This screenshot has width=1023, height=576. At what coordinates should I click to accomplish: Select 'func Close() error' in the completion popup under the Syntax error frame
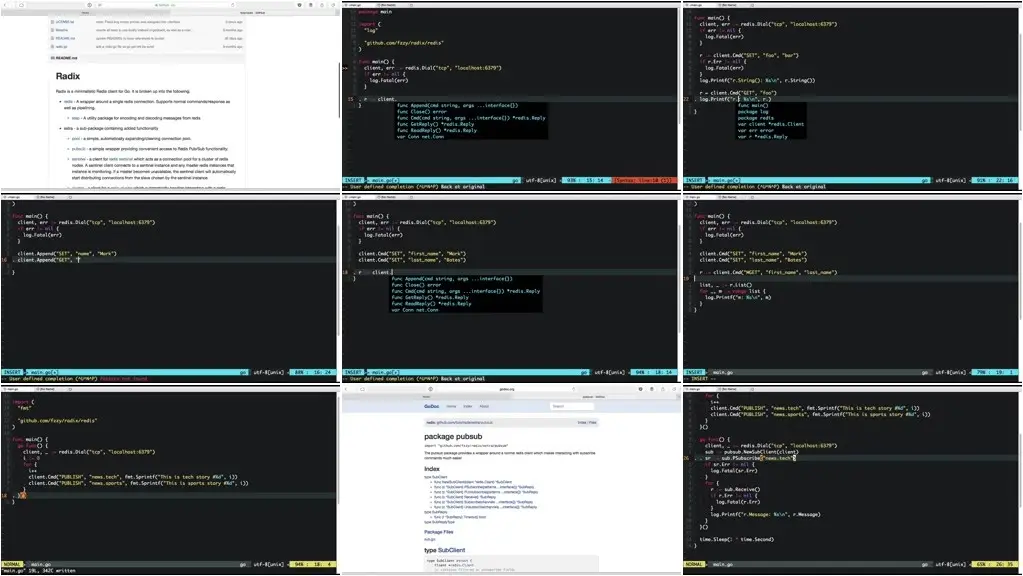tap(421, 112)
